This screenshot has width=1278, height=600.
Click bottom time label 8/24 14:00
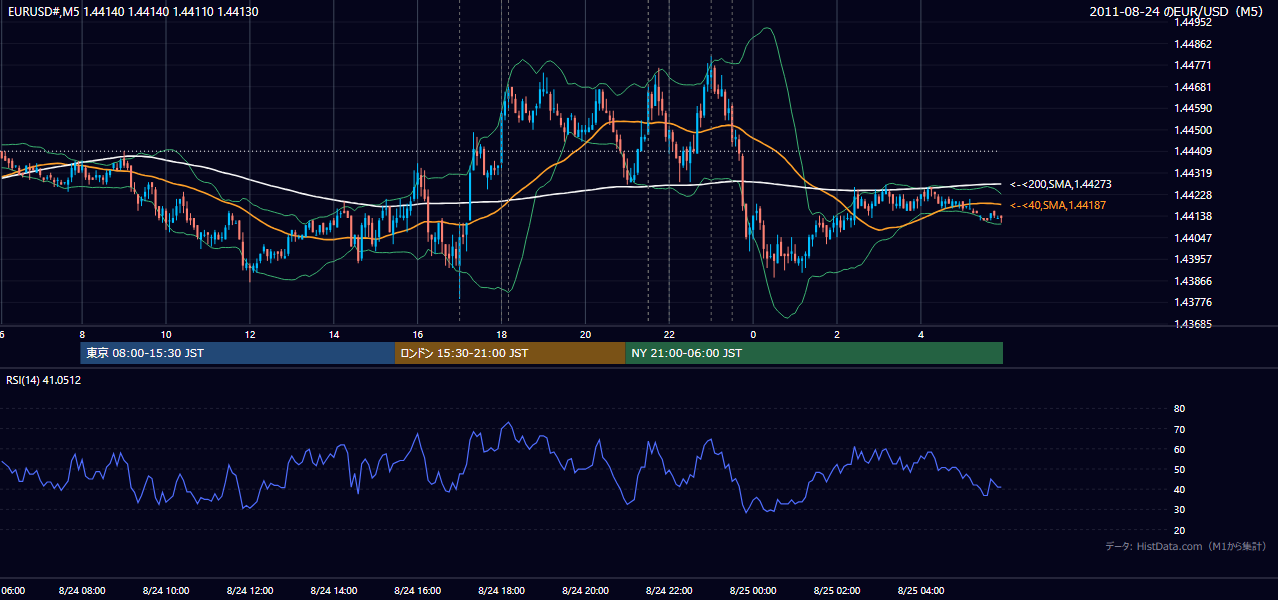pyautogui.click(x=334, y=591)
